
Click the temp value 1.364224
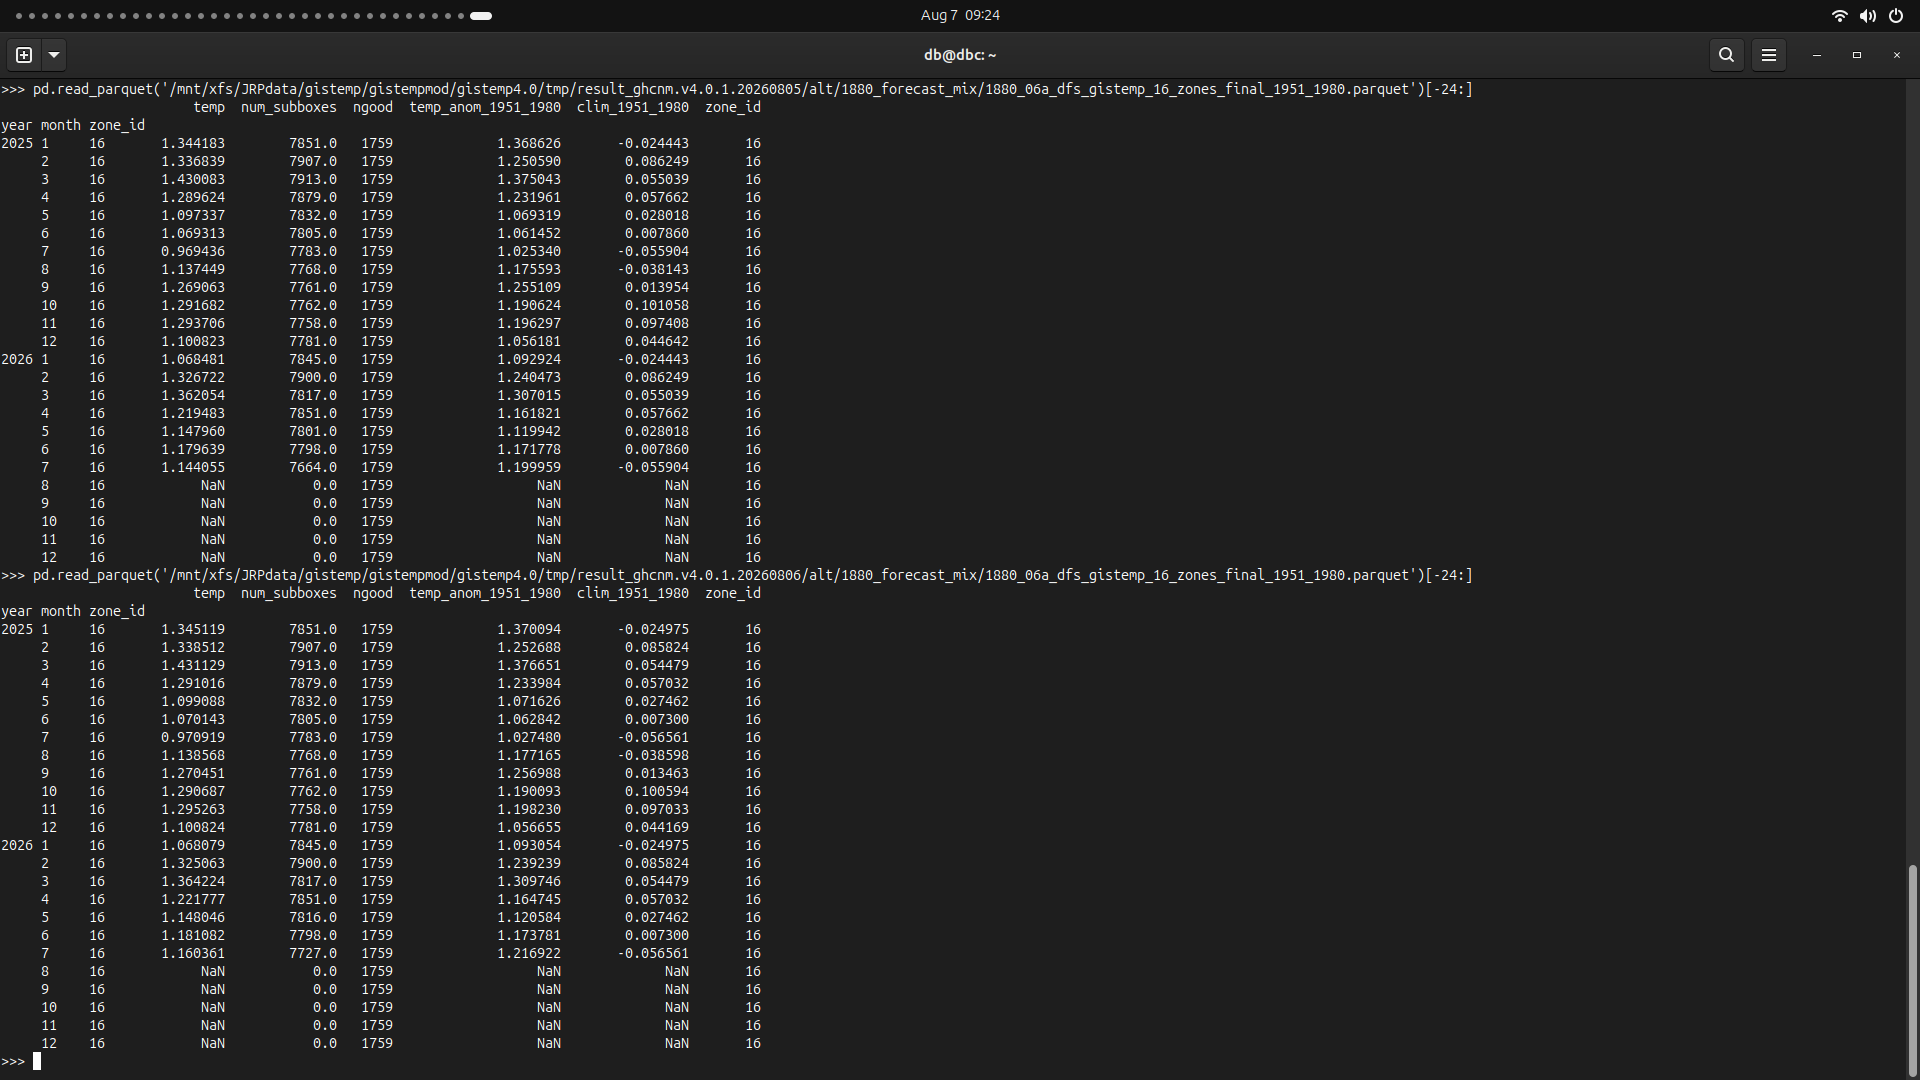[193, 881]
